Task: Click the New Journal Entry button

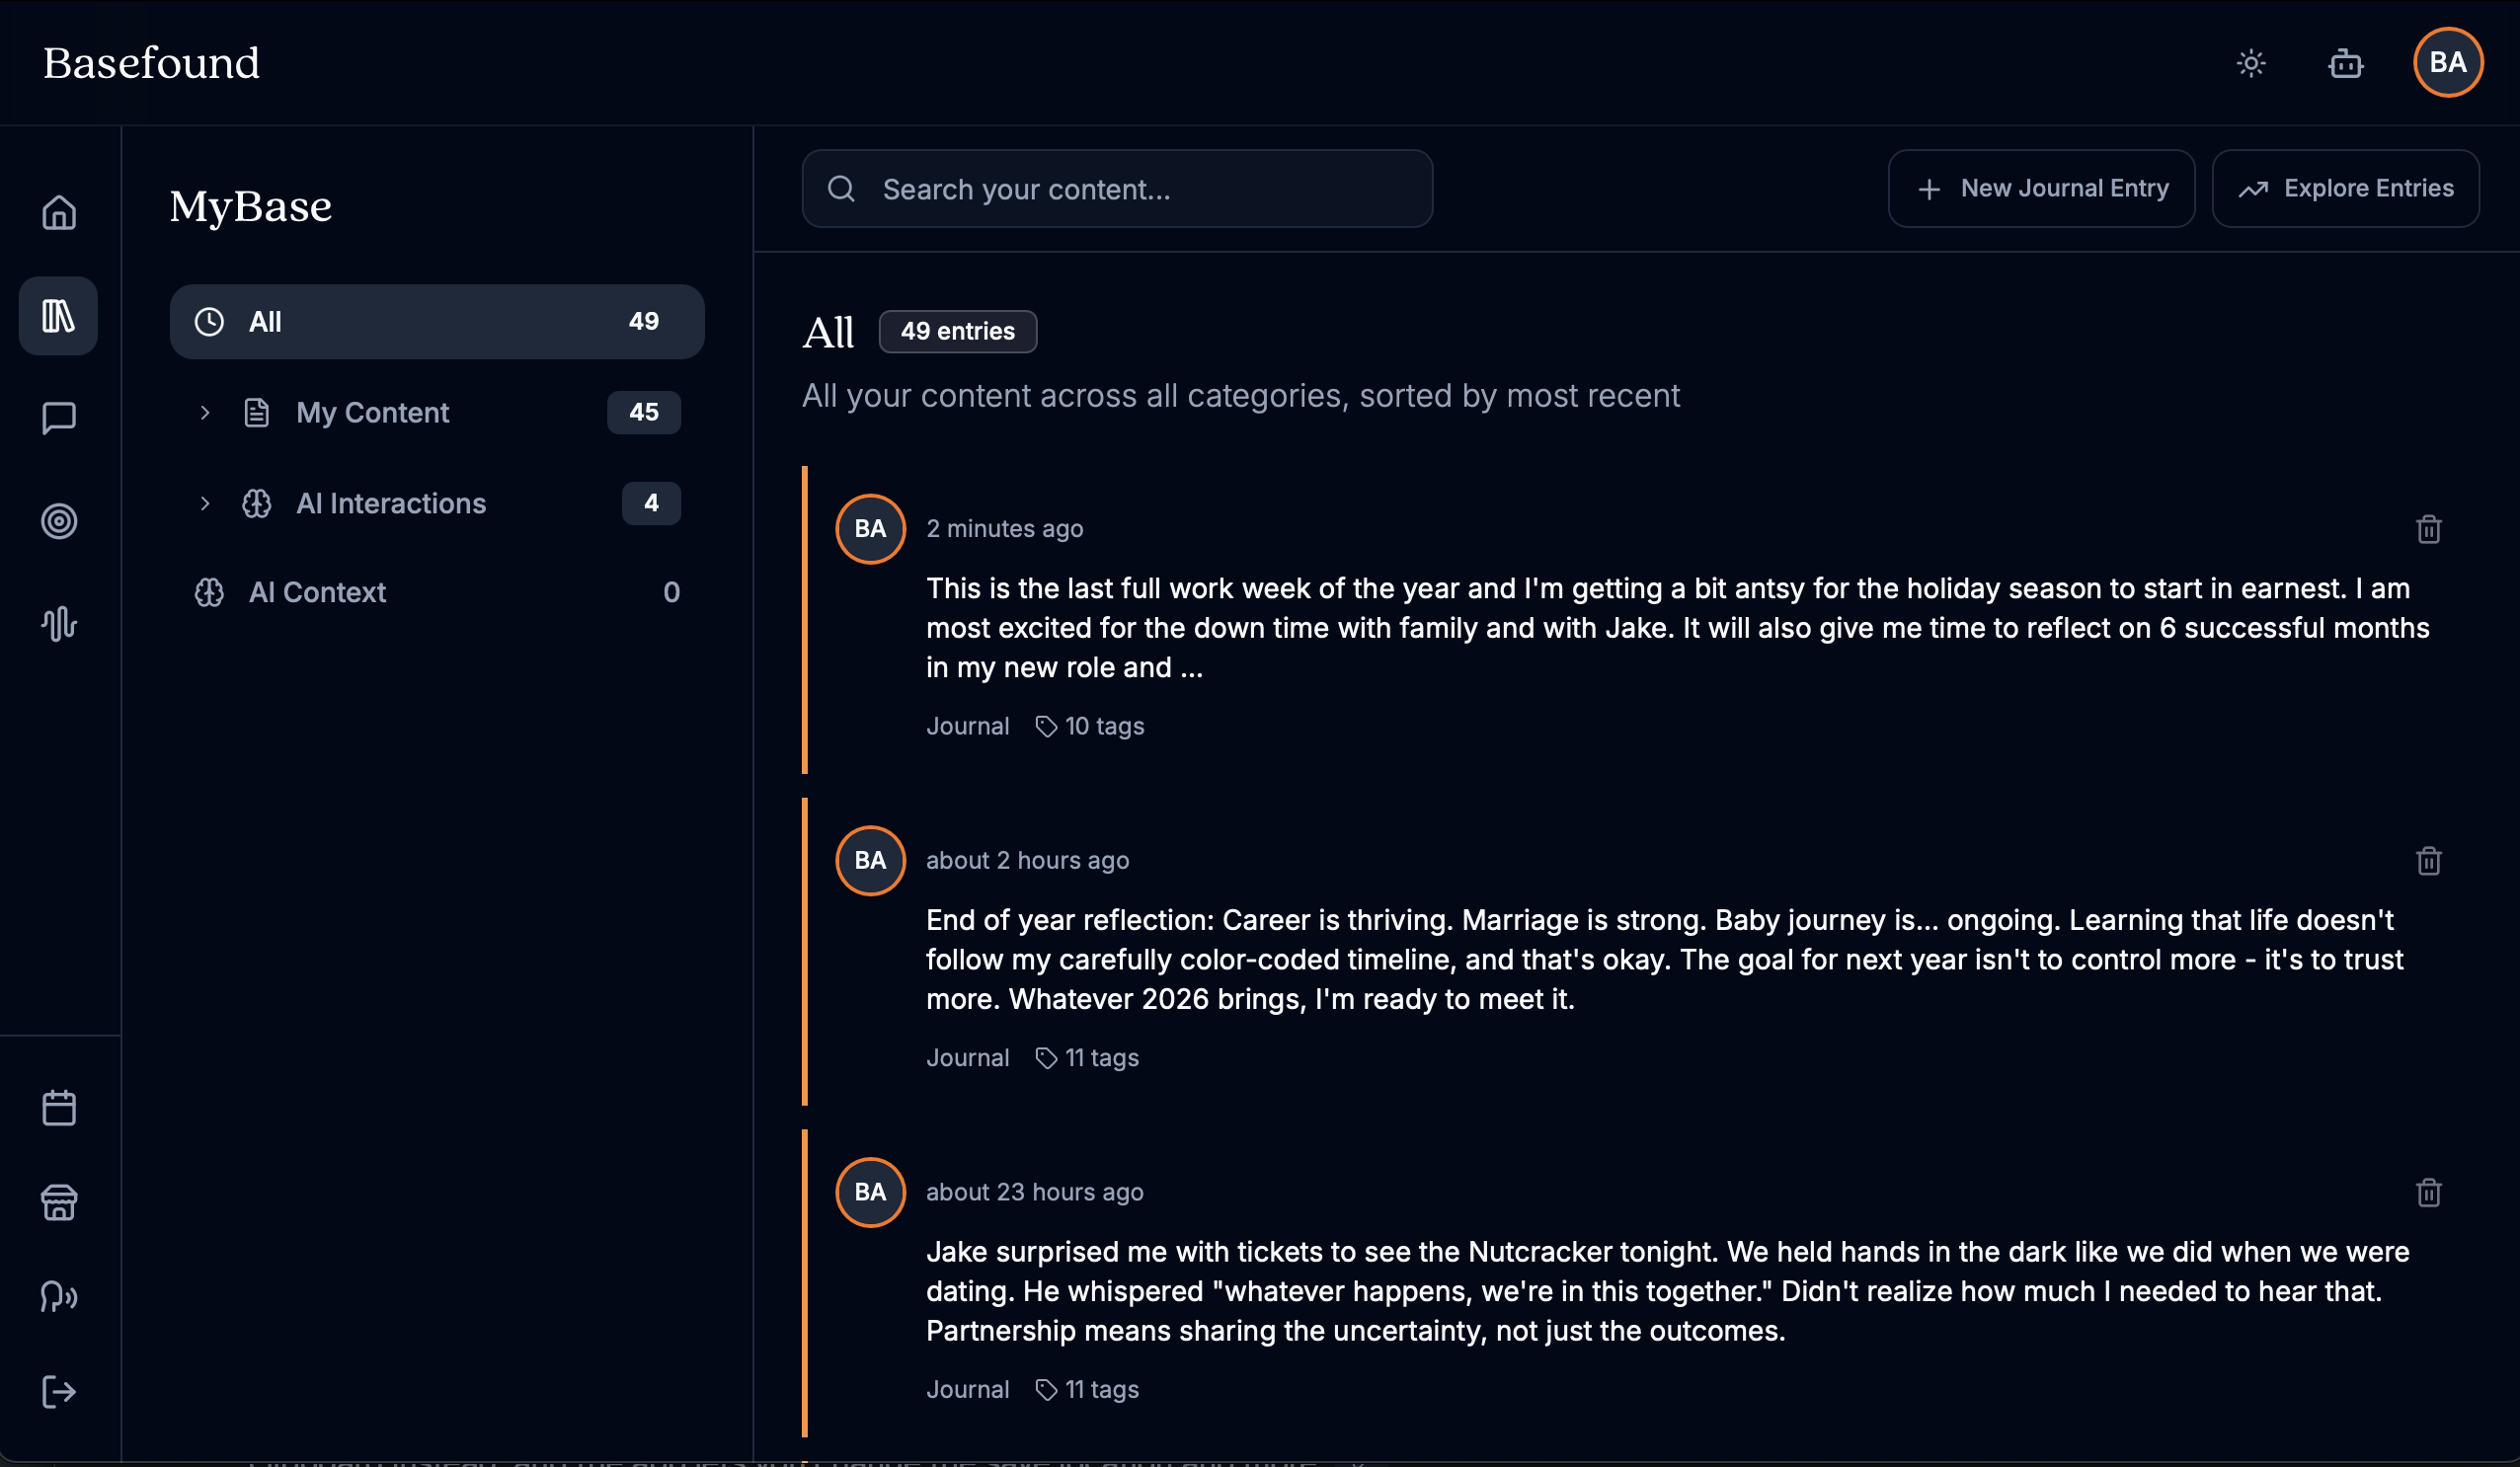Action: pyautogui.click(x=2041, y=188)
